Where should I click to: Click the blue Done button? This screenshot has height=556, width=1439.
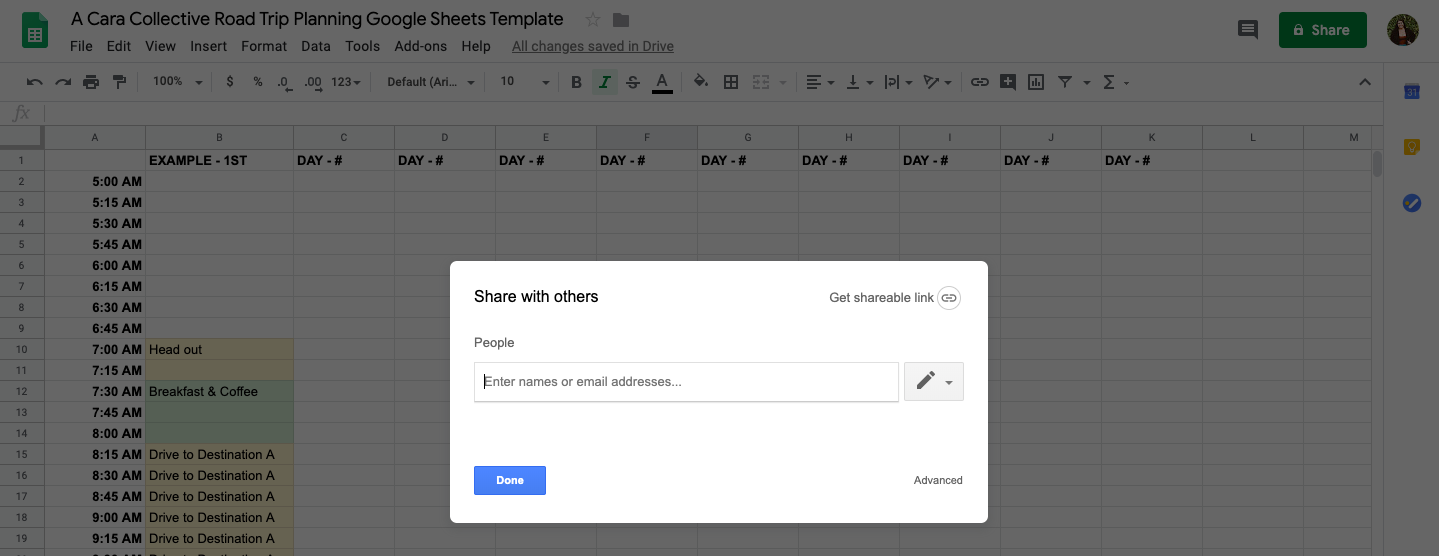pos(510,481)
